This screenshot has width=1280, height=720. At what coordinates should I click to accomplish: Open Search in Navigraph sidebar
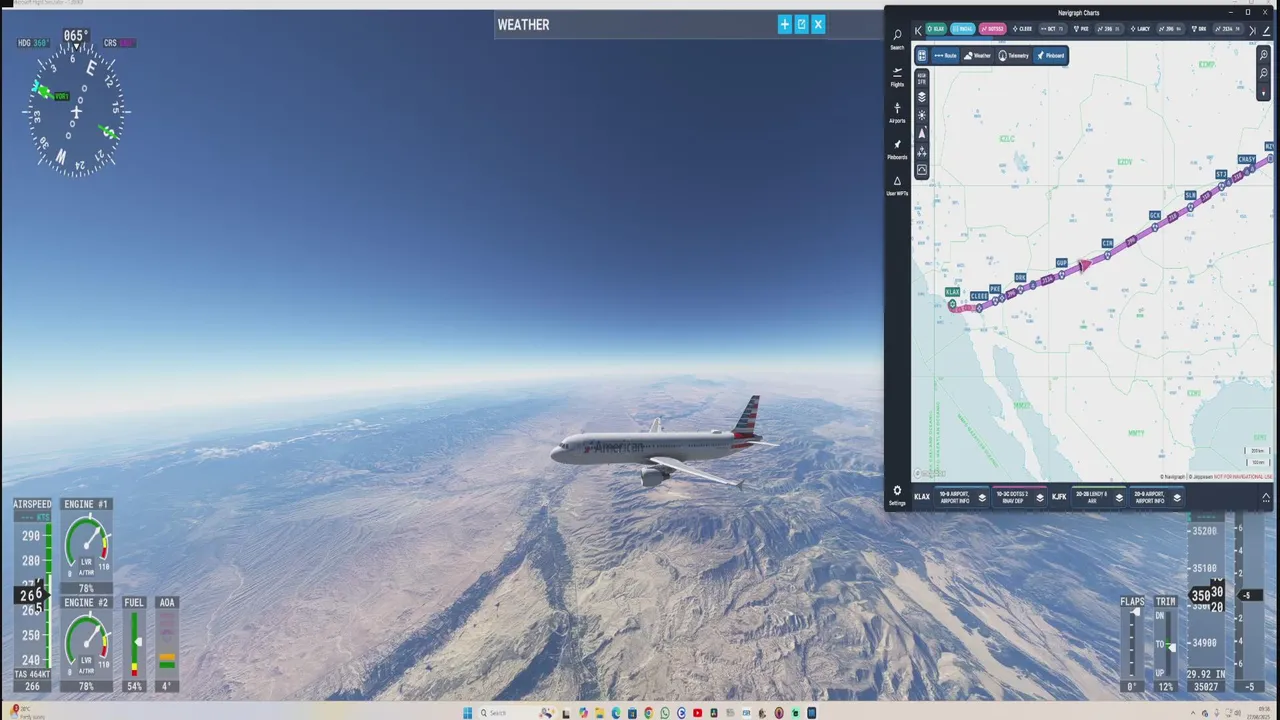897,39
